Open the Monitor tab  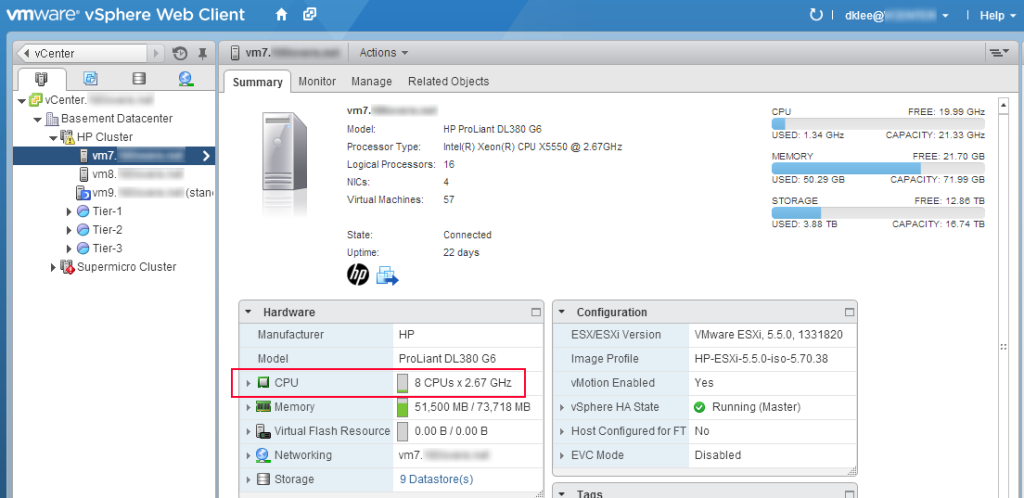[x=317, y=82]
